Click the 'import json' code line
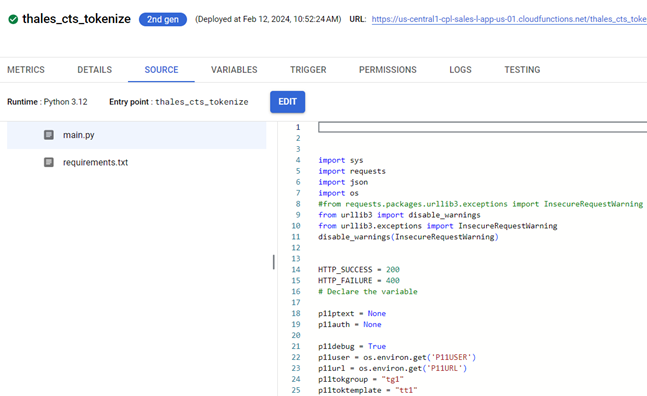This screenshot has height=396, width=647. 343,182
